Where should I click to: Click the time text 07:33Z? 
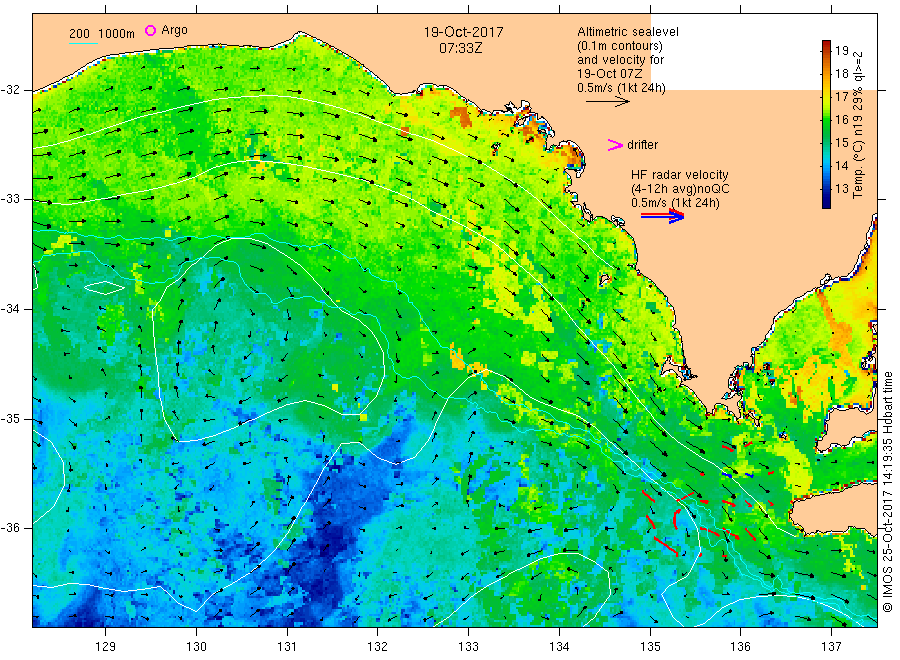coord(460,48)
